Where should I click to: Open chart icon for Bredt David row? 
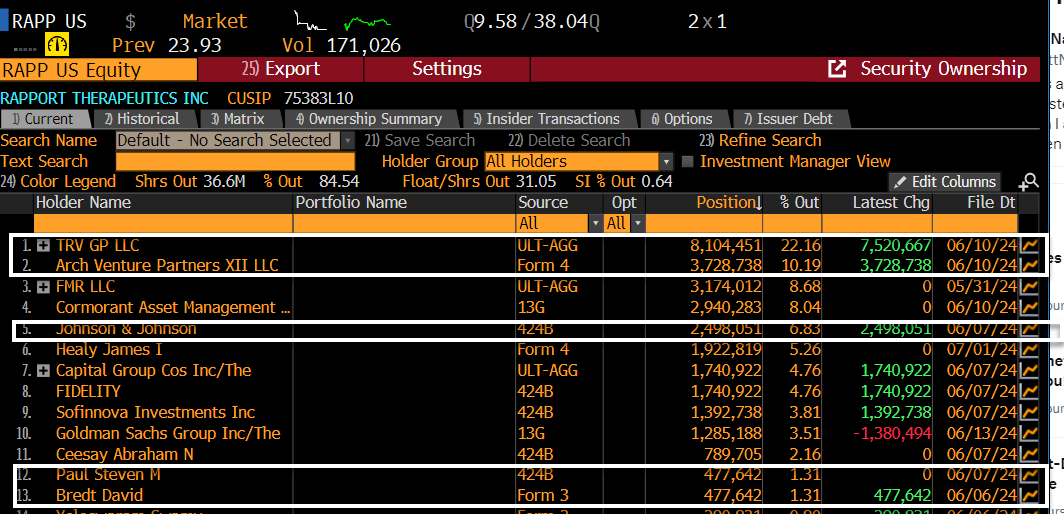1029,495
